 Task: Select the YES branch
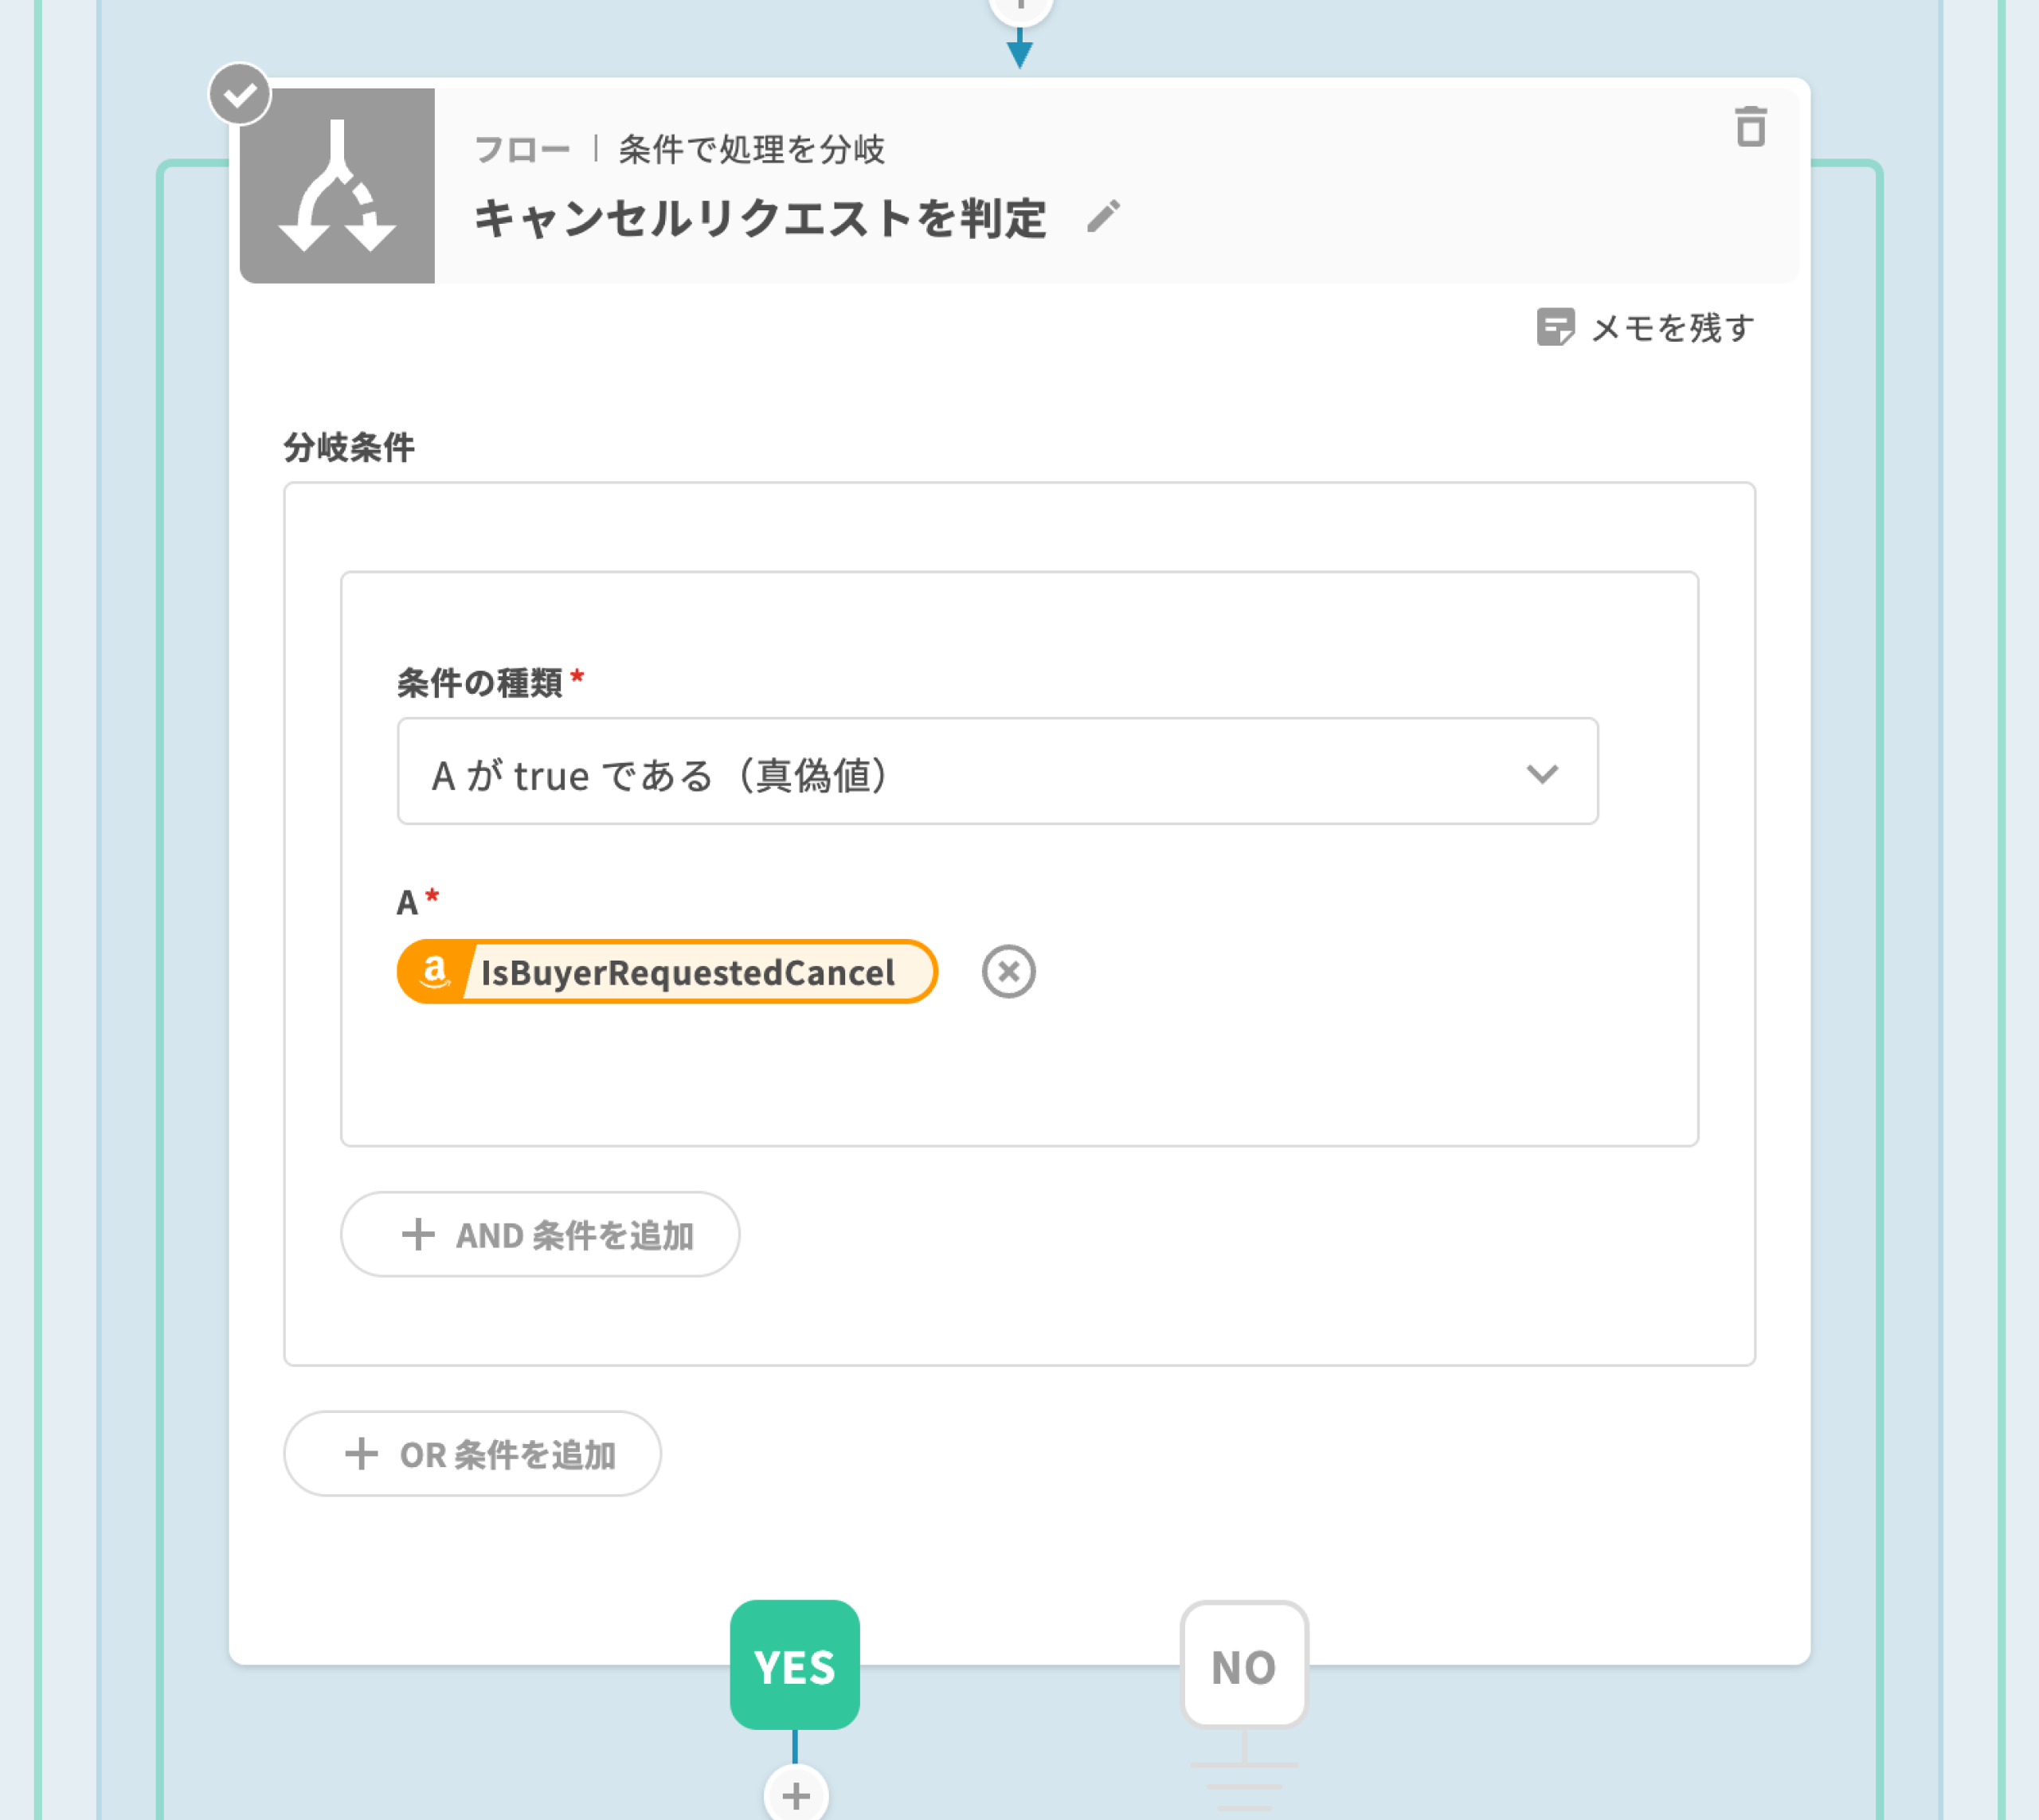[x=794, y=1665]
